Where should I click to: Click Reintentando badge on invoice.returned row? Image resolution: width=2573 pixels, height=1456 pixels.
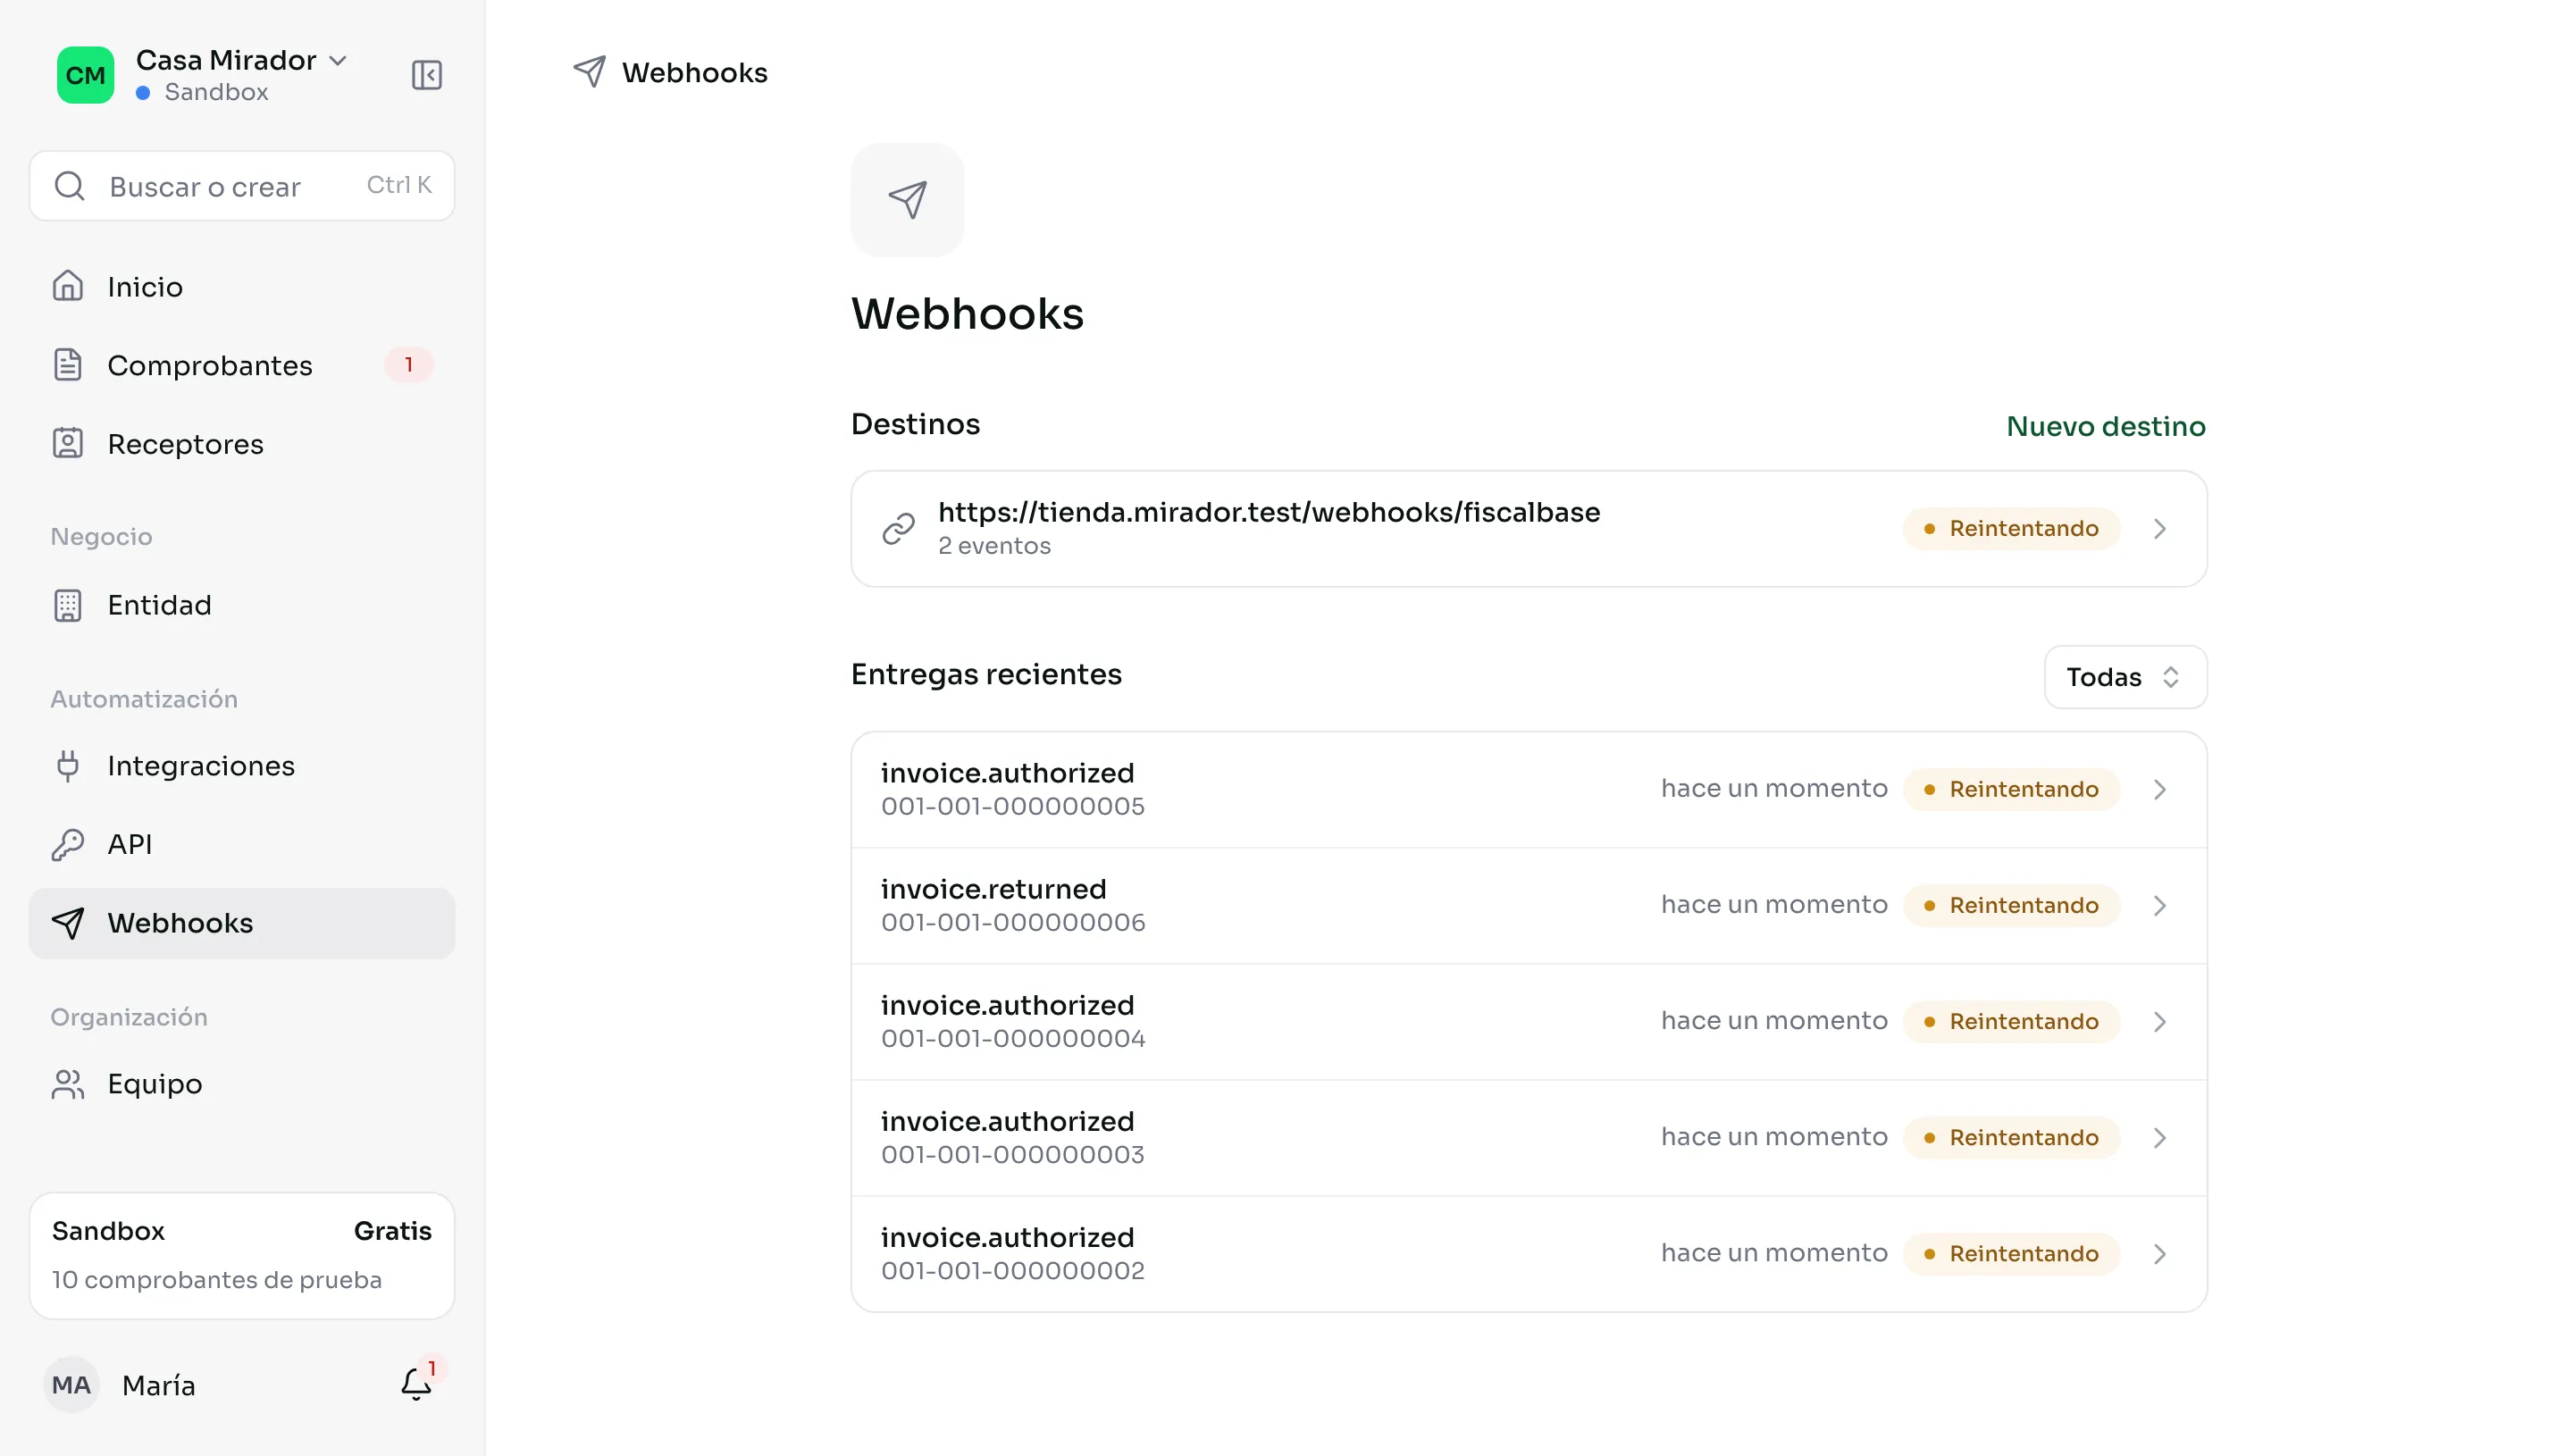(x=2011, y=906)
